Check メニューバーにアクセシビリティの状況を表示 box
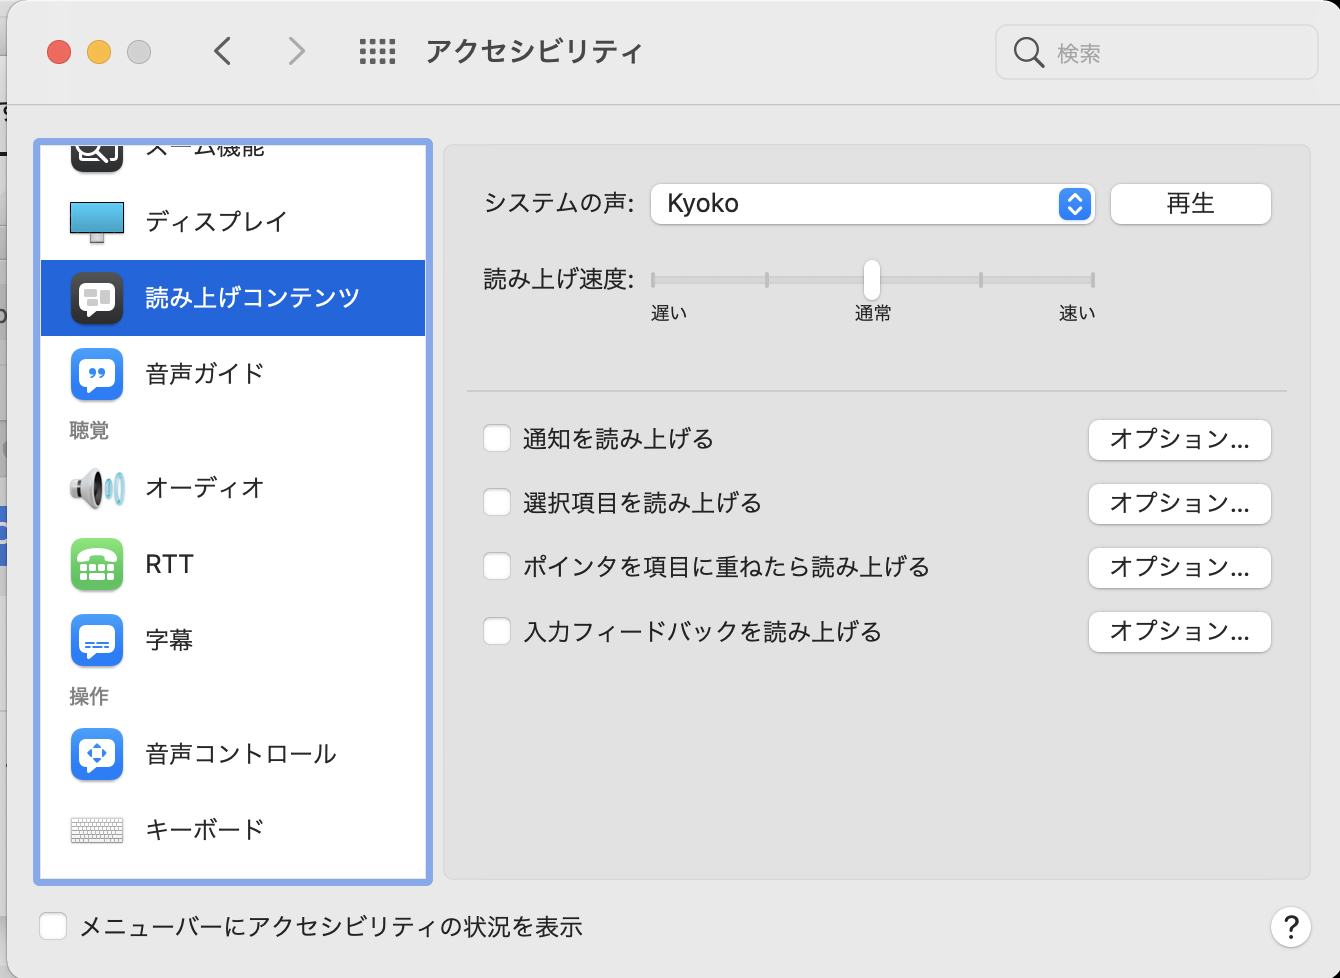This screenshot has height=978, width=1340. (x=53, y=927)
